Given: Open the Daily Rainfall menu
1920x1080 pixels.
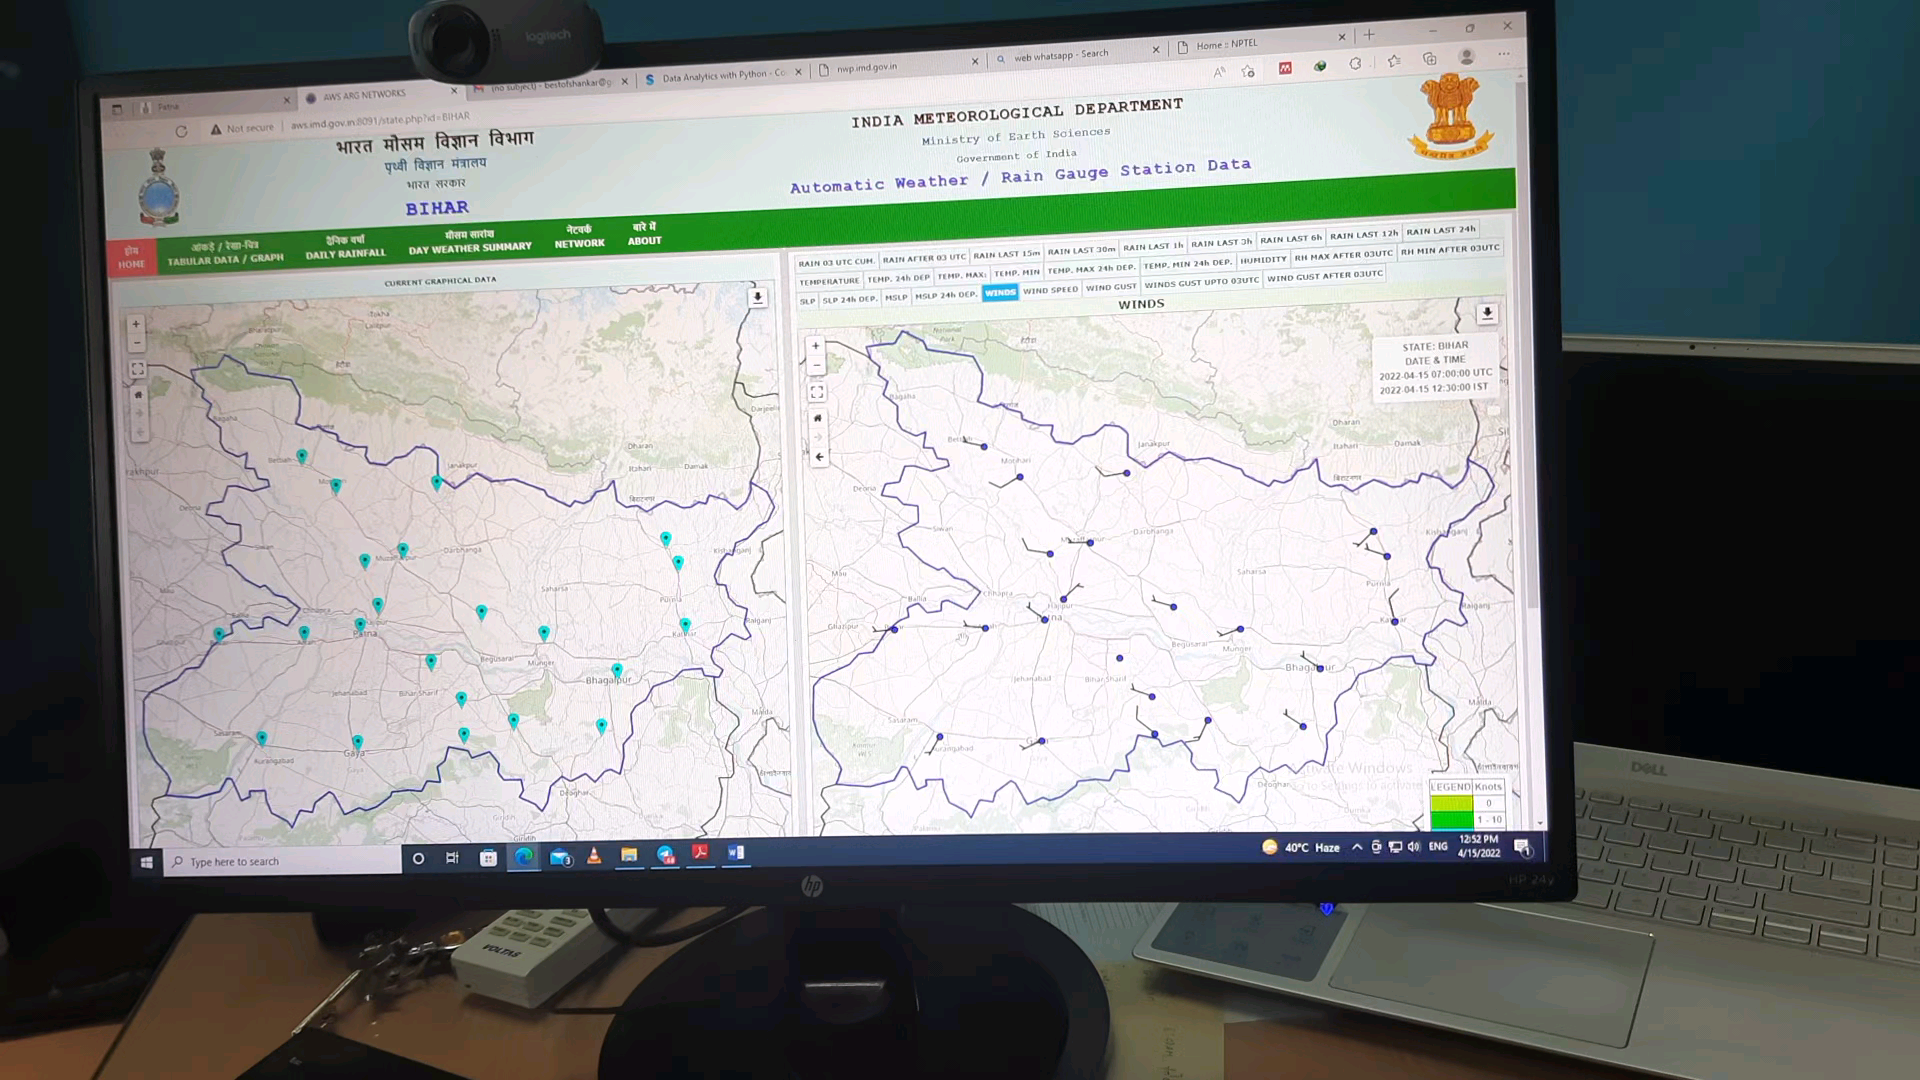Looking at the screenshot, I should [345, 247].
